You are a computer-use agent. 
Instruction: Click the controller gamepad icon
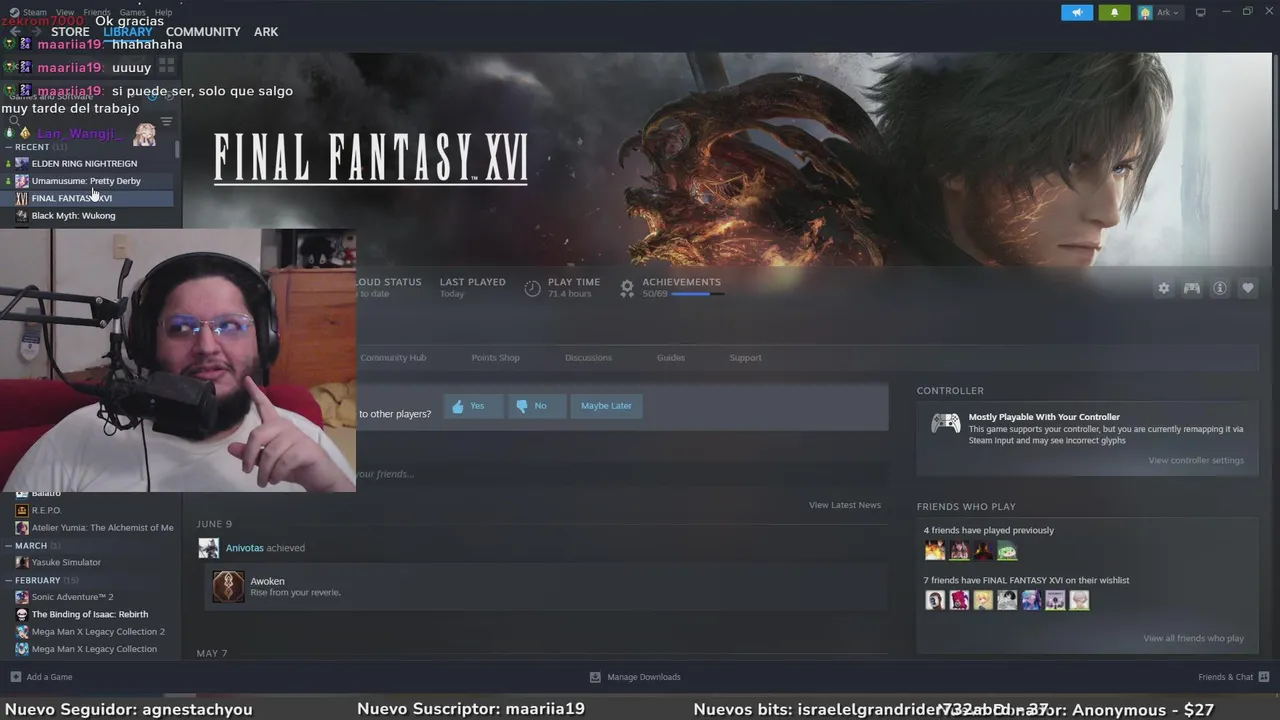946,424
